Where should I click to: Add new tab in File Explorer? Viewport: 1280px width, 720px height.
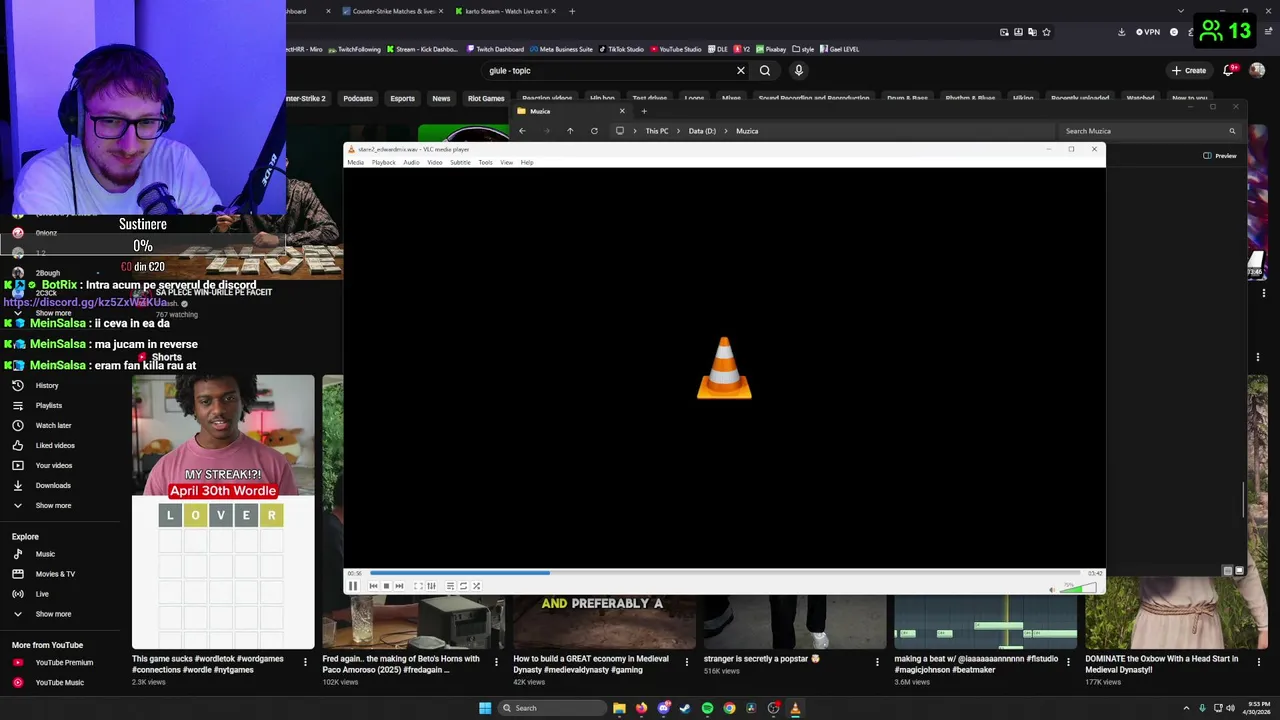pyautogui.click(x=644, y=111)
